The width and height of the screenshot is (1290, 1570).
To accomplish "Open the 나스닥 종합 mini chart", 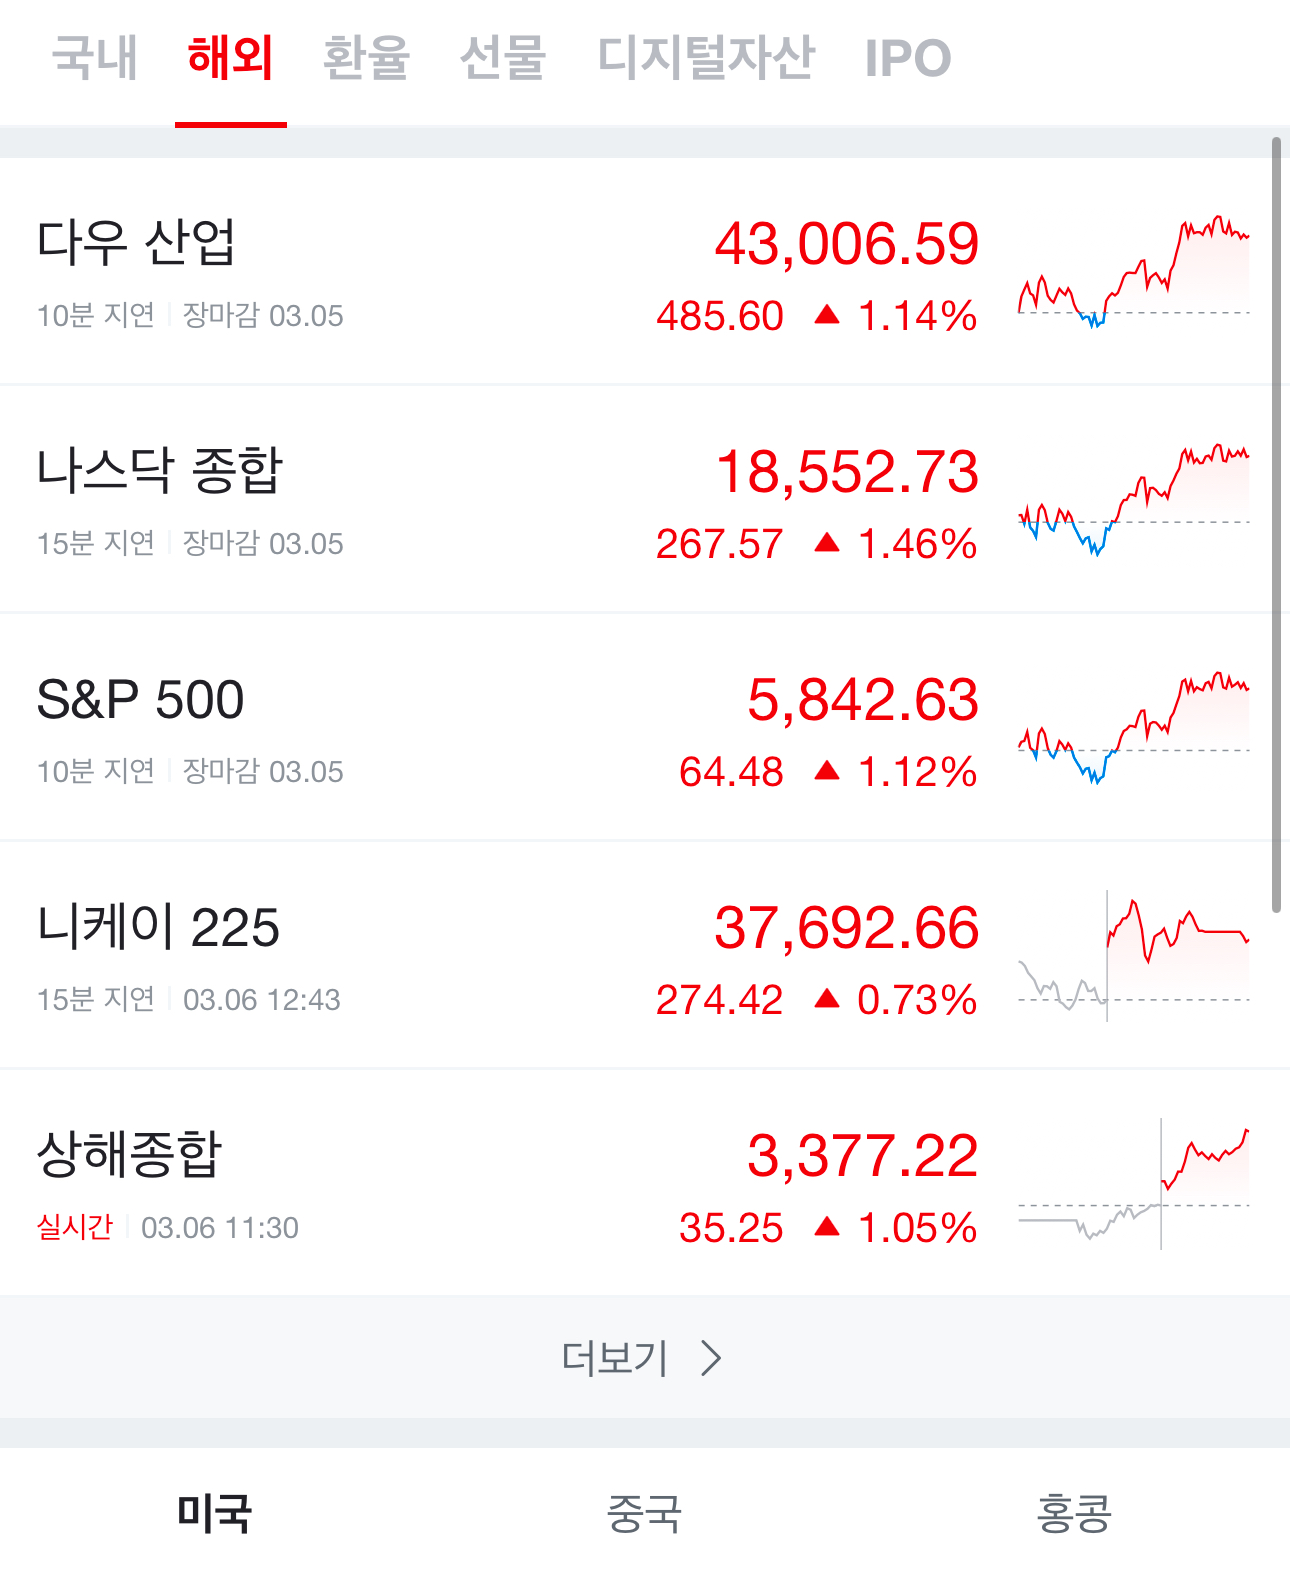I will [1134, 499].
